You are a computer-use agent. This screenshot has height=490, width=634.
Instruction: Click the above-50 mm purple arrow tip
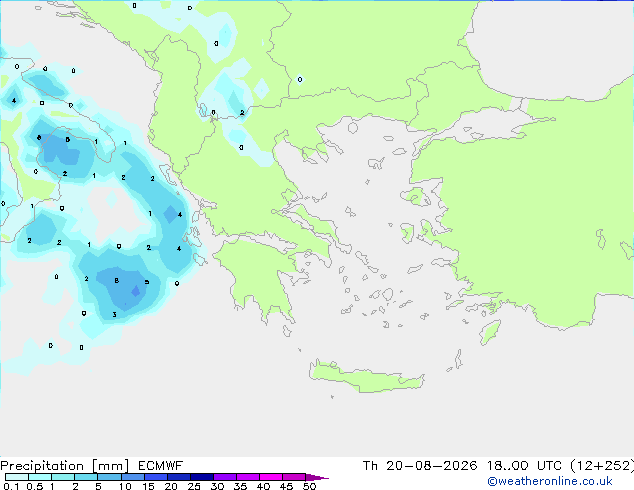pyautogui.click(x=317, y=477)
